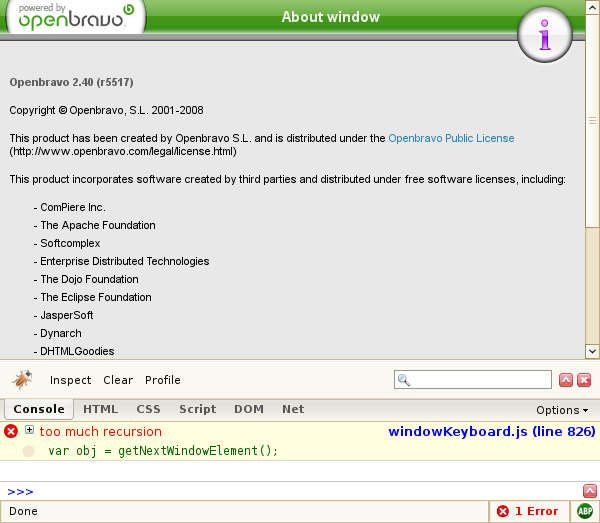Screen dimensions: 600x523
Task: Click the red error icon beside too much recursion
Action: tap(11, 432)
